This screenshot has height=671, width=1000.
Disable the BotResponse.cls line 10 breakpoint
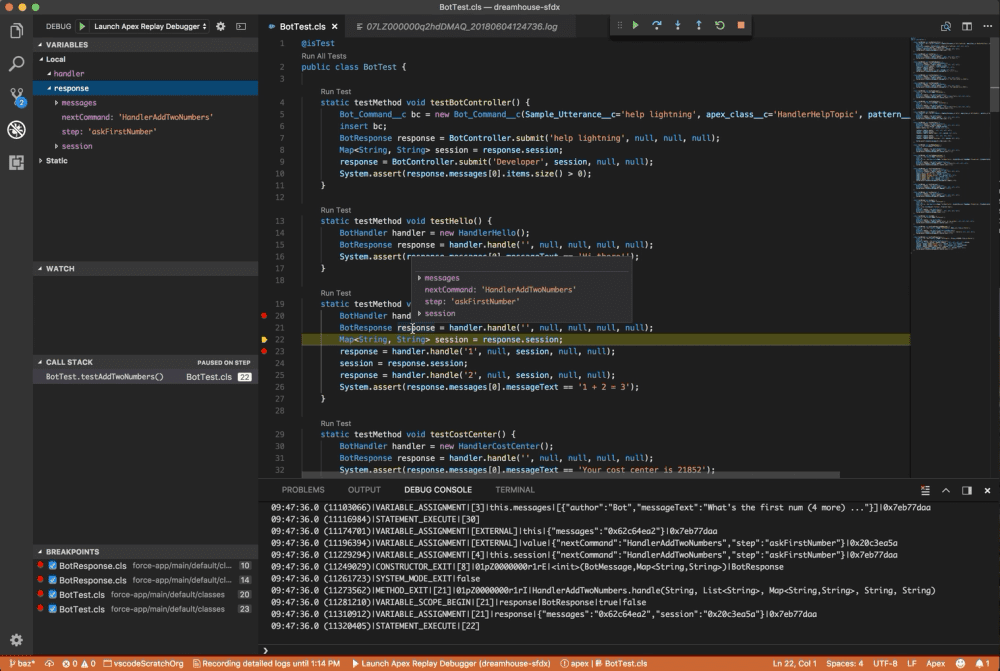click(x=53, y=566)
